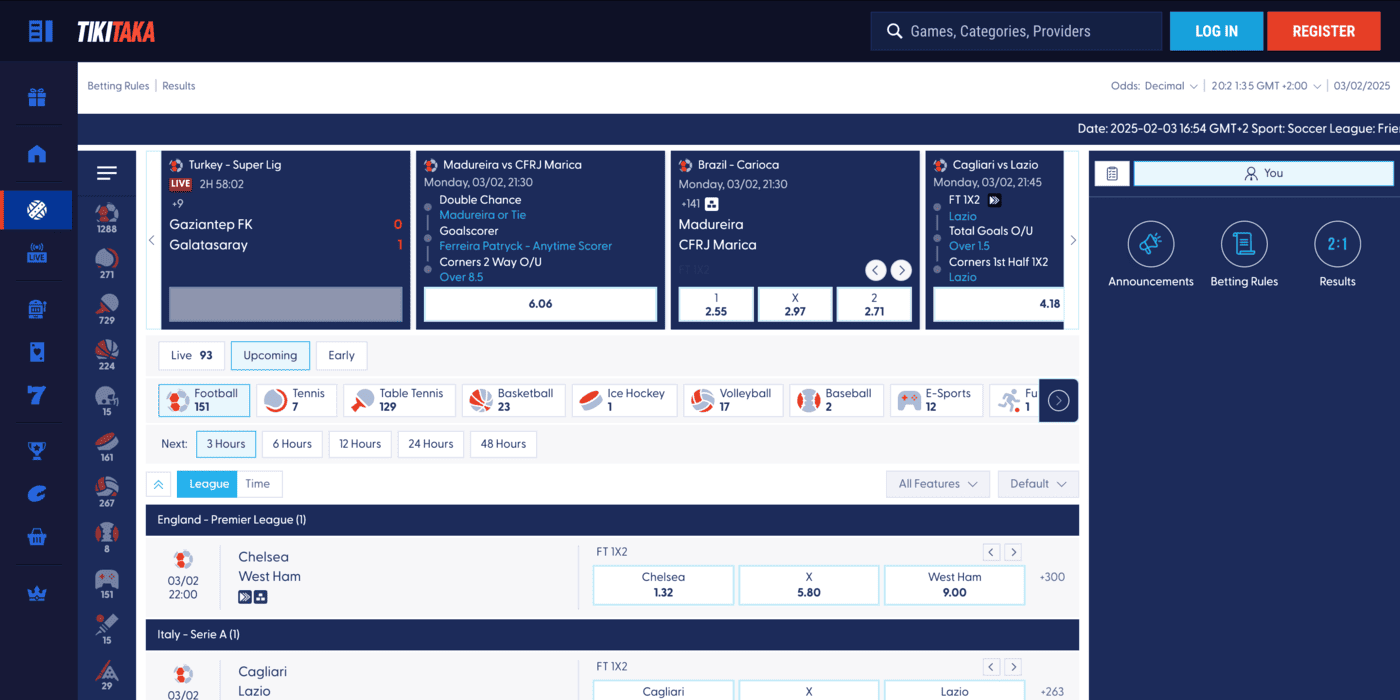Set Next filter to 48 Hours

click(x=503, y=444)
